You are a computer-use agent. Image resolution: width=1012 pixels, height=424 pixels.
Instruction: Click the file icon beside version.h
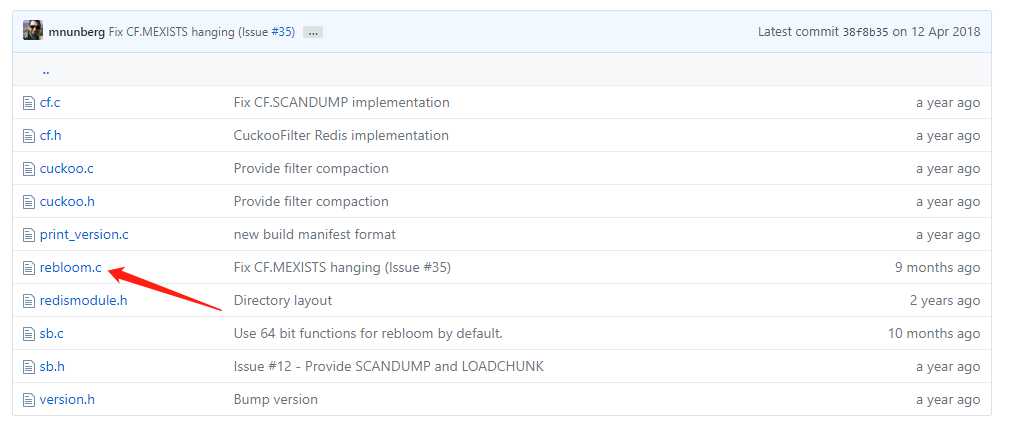tap(28, 399)
